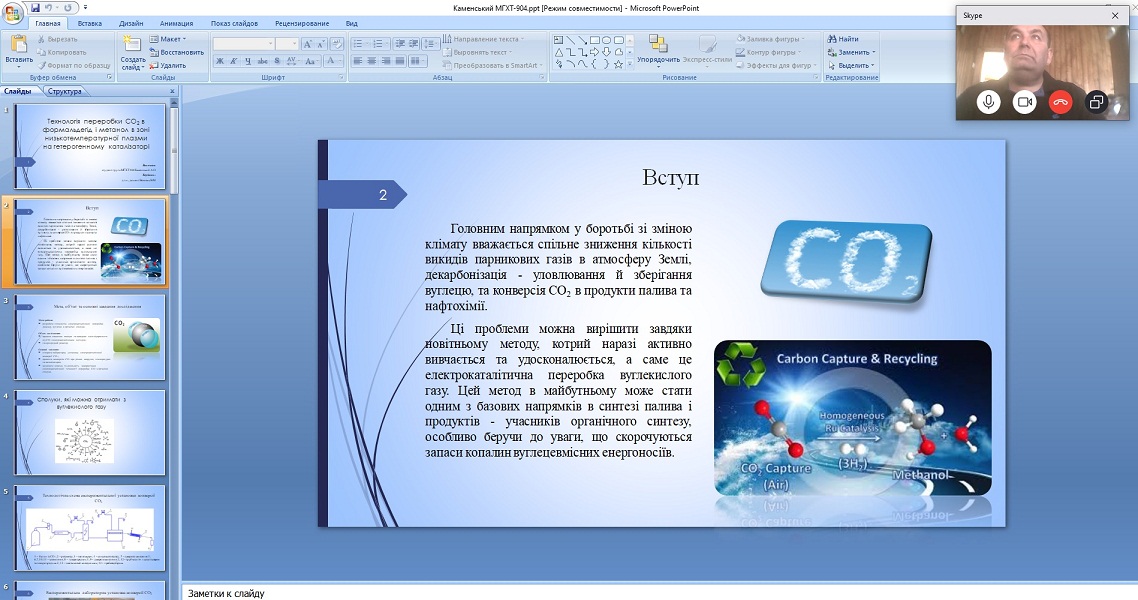1138x600 pixels.
Task: Select slide 1 title thumbnail
Action: click(91, 146)
